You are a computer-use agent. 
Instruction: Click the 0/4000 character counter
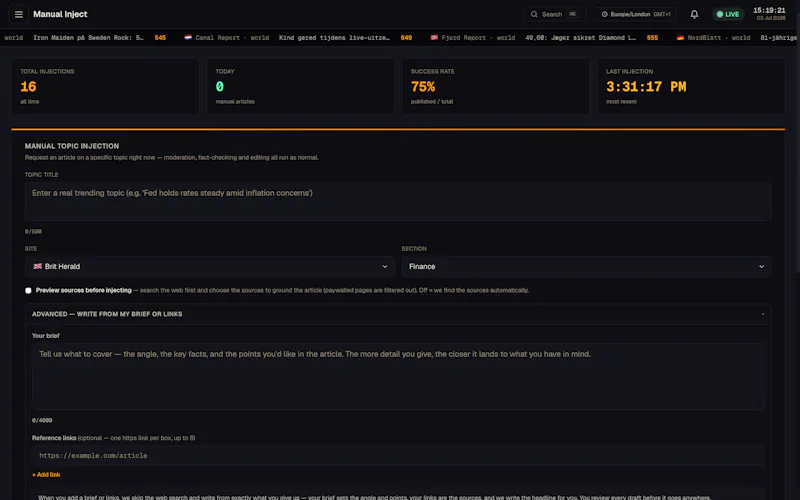coord(42,420)
